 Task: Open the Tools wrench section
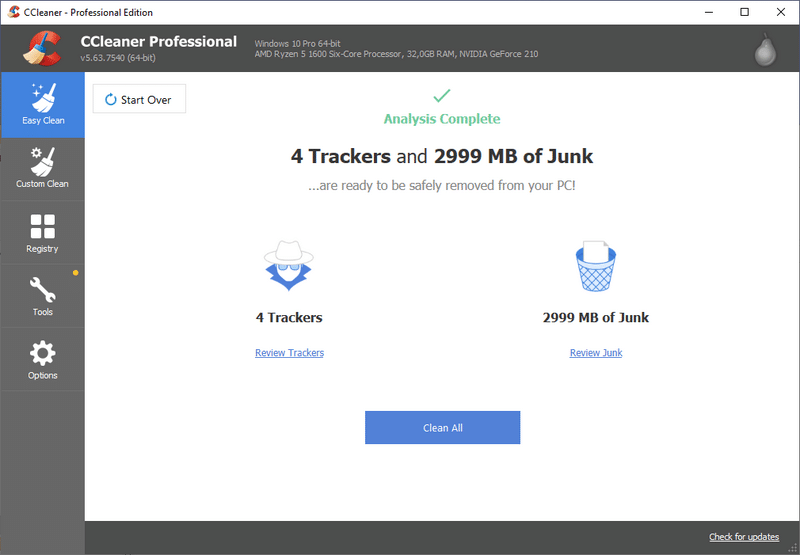coord(42,297)
